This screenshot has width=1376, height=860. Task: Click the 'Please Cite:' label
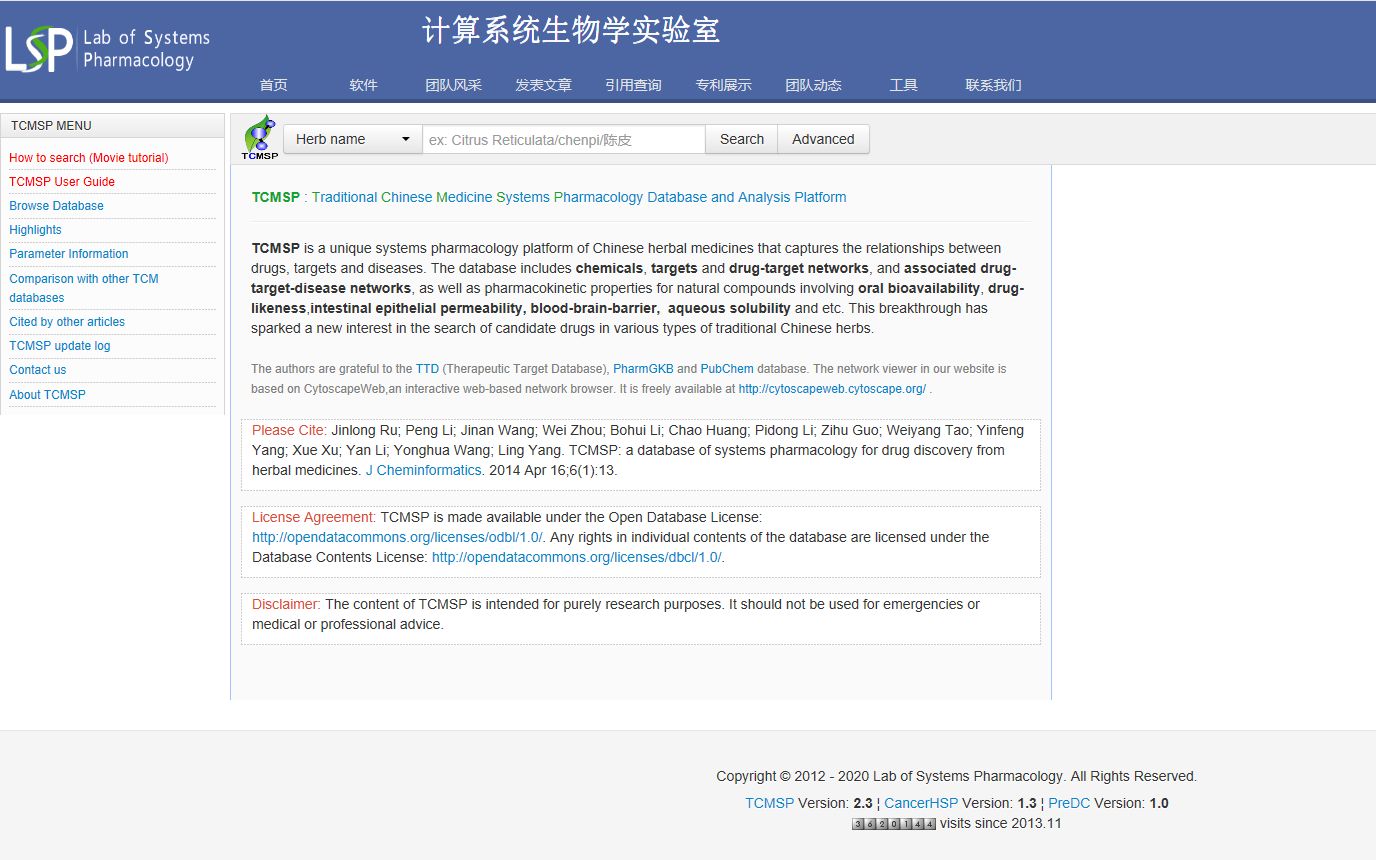[x=289, y=430]
